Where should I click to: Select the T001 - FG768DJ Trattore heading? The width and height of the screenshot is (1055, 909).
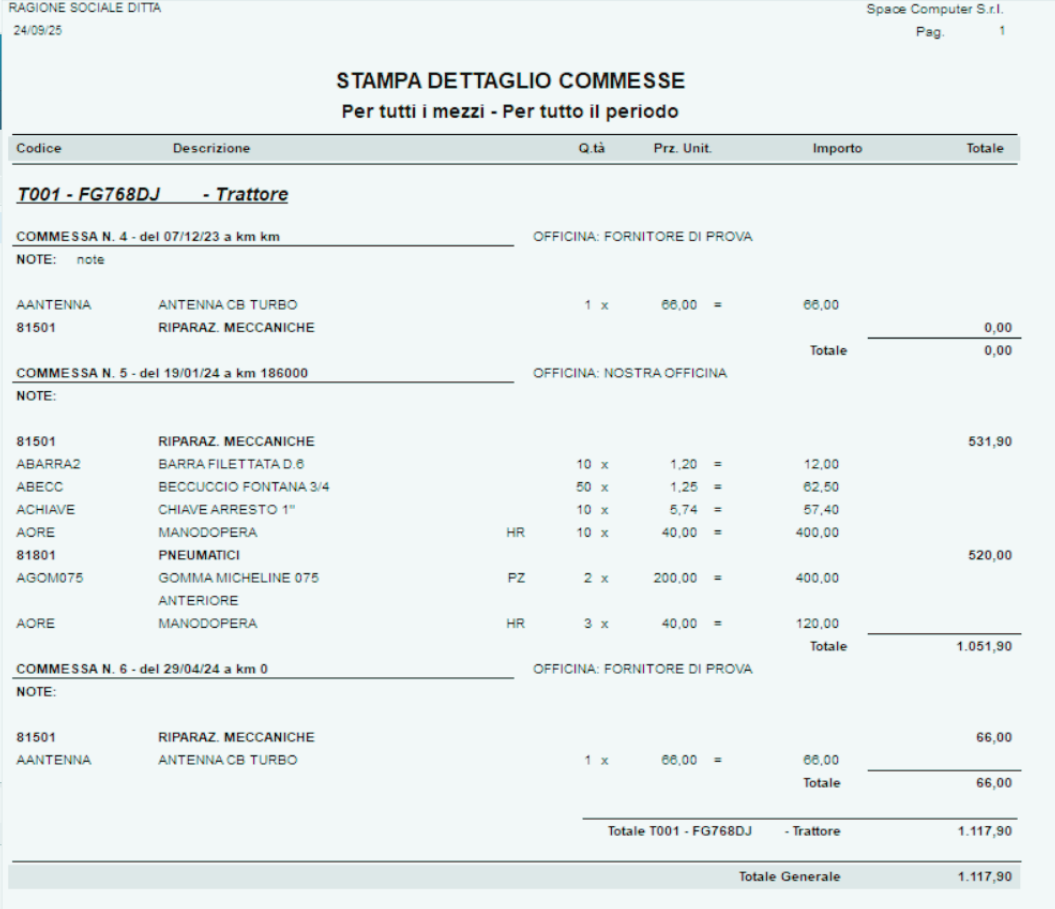pos(152,194)
